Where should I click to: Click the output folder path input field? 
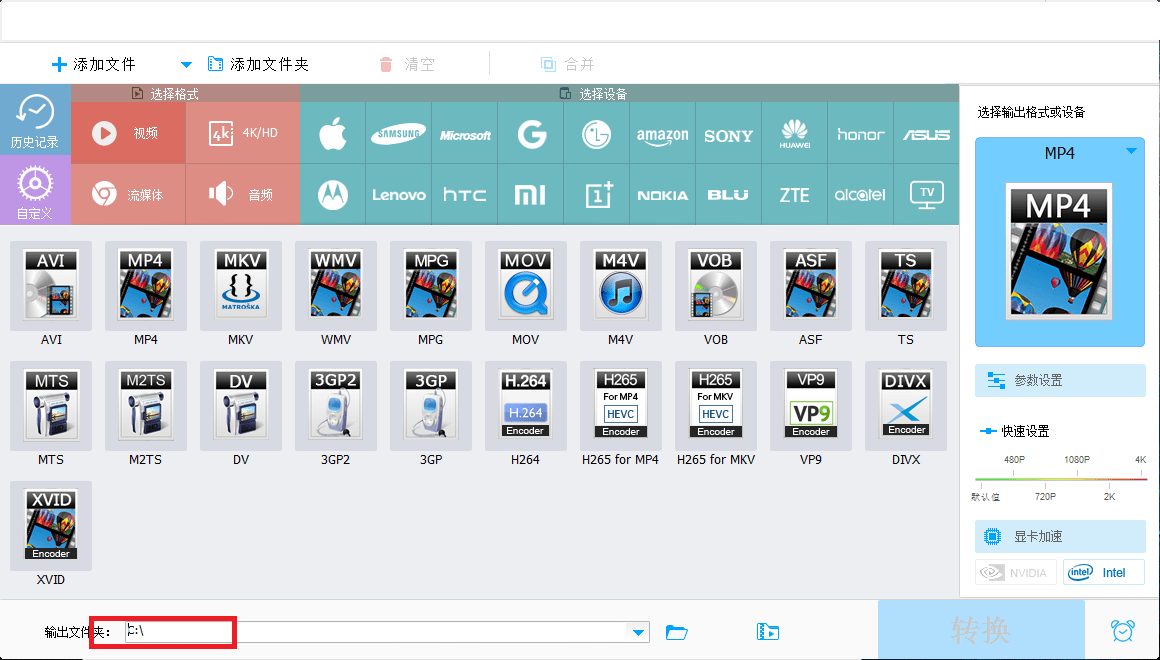point(380,632)
